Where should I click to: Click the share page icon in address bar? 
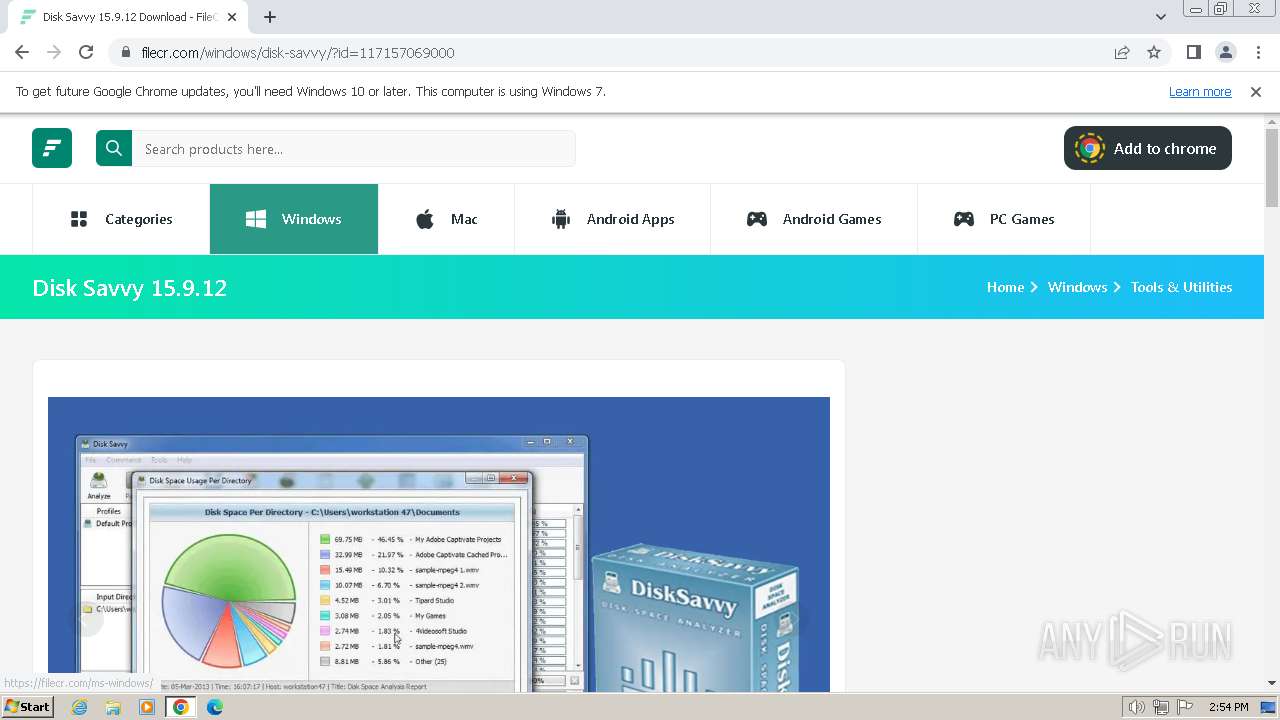(1122, 52)
